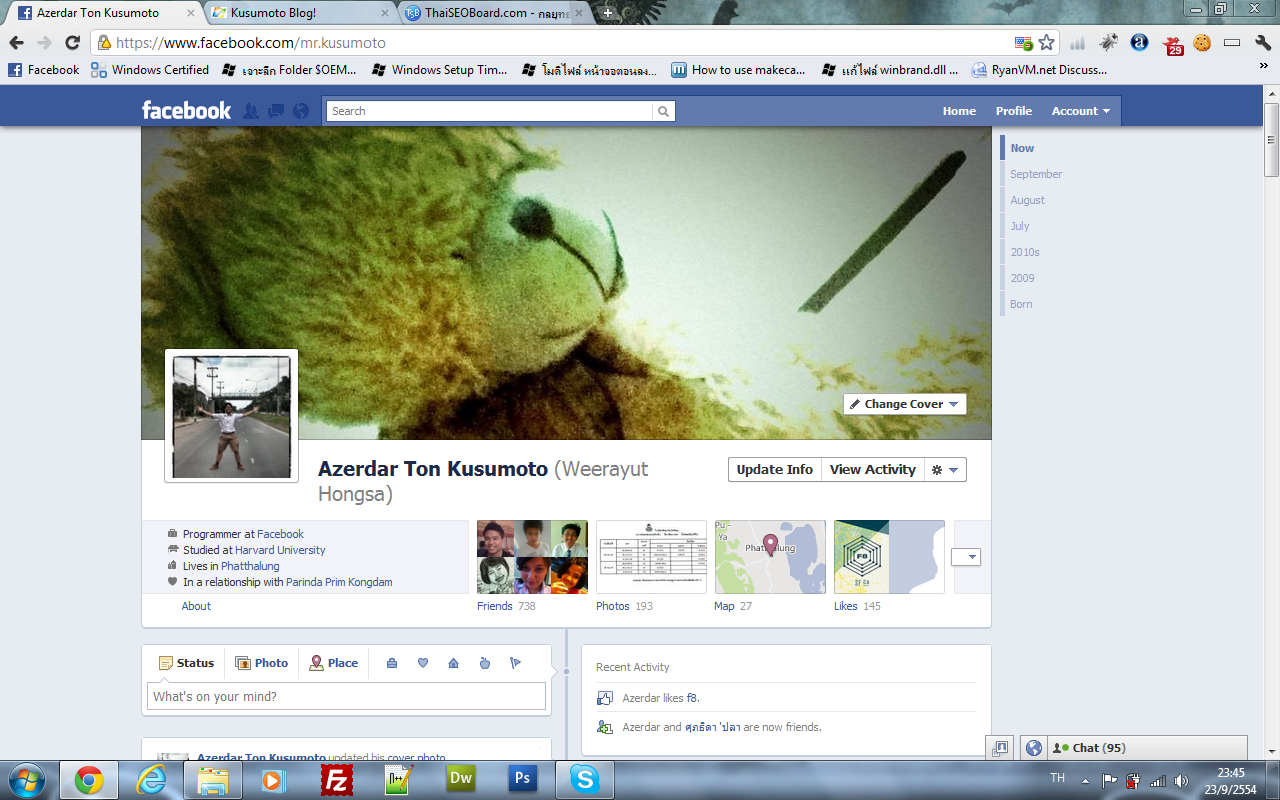Screen dimensions: 1280x800
Task: Open the Windows Certified bookmark
Action: point(149,70)
